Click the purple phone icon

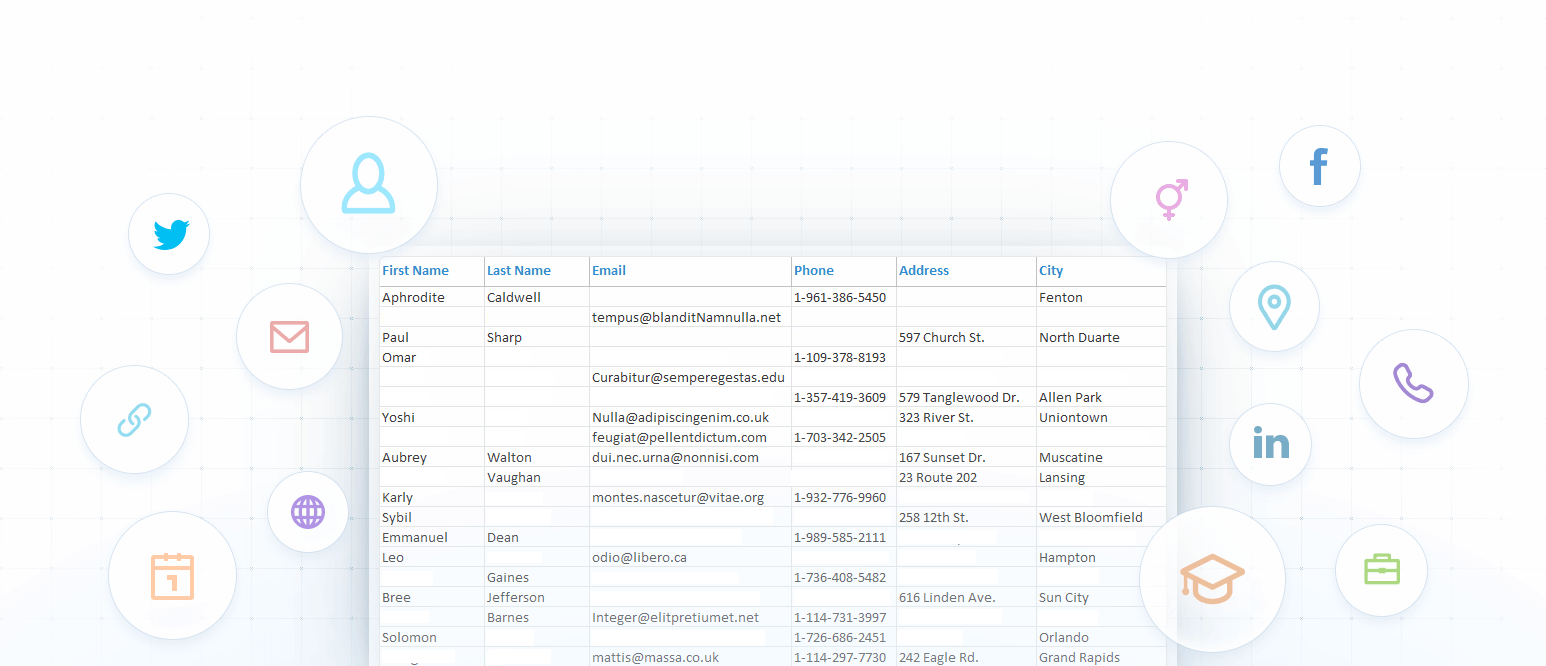(1413, 383)
